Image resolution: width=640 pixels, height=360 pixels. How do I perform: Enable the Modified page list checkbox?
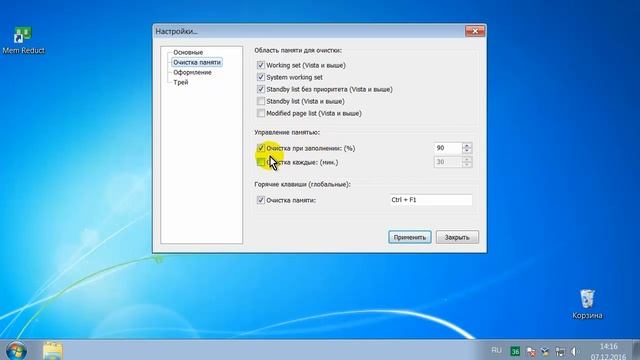261,113
